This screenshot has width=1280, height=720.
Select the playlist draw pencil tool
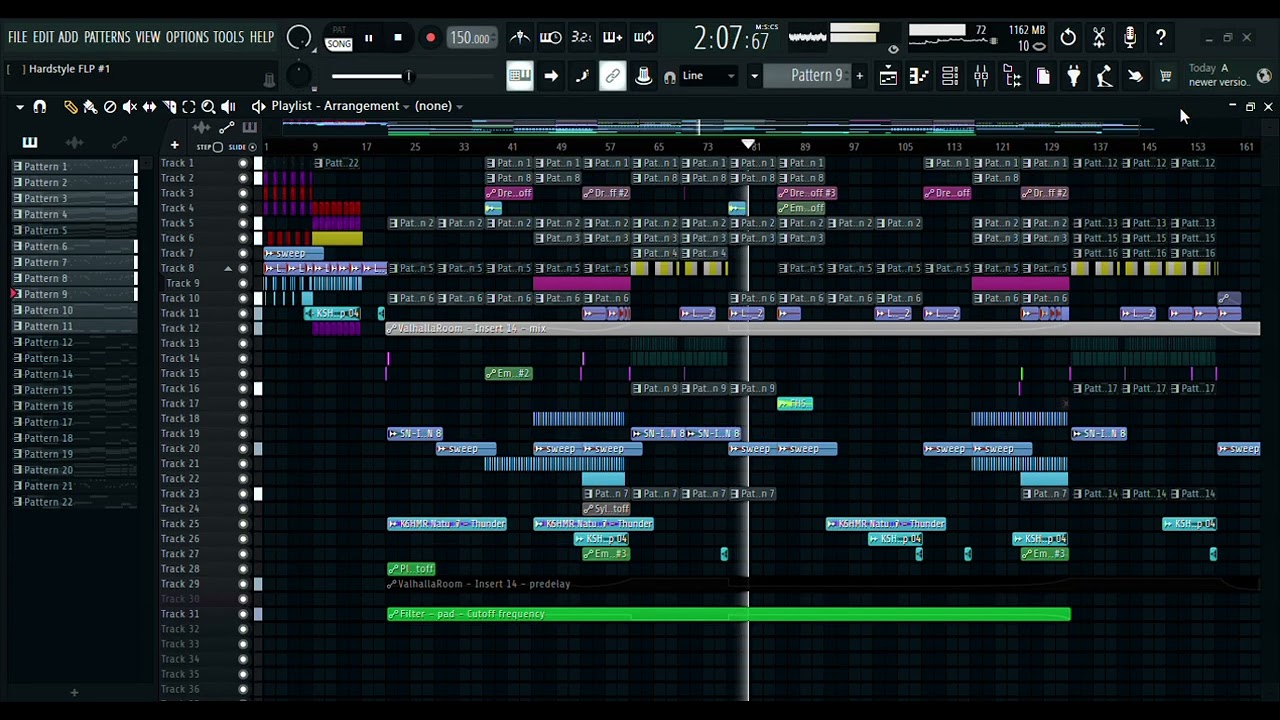click(70, 106)
